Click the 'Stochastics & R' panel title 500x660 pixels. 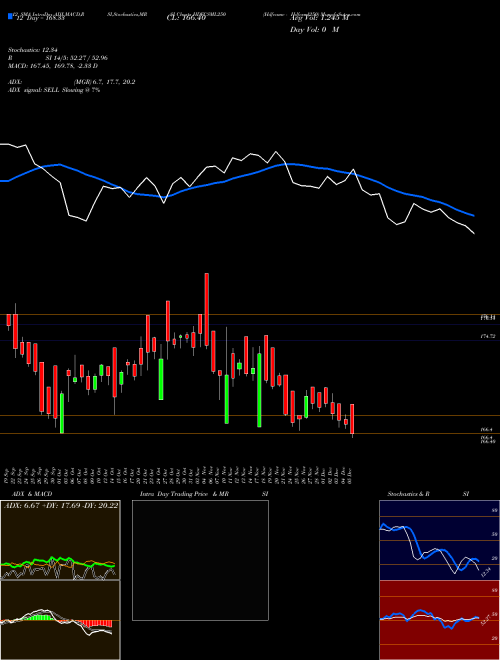tap(408, 494)
